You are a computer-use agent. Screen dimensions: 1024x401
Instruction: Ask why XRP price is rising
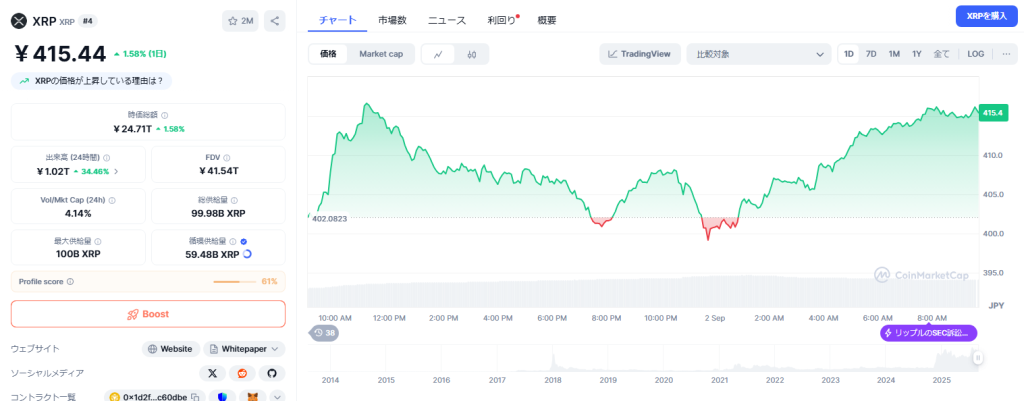(91, 81)
